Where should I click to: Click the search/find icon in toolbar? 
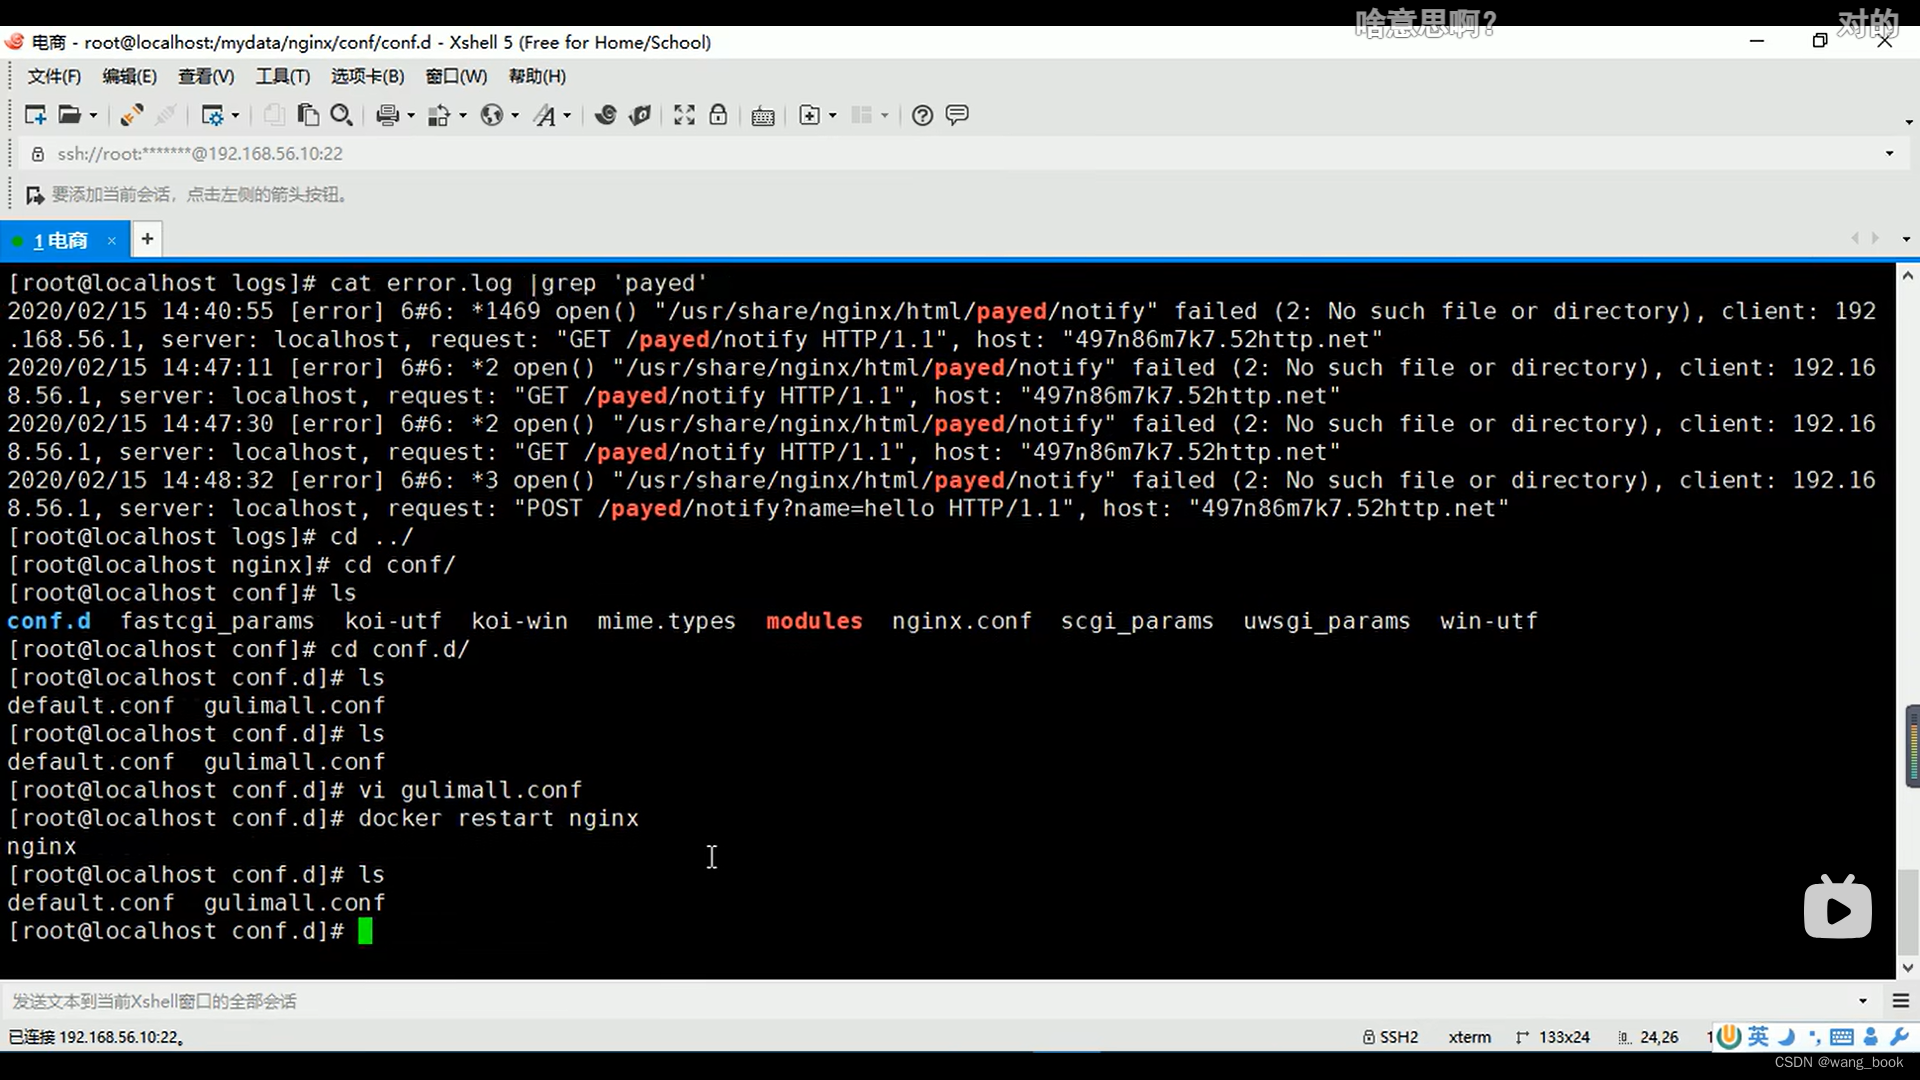(340, 115)
